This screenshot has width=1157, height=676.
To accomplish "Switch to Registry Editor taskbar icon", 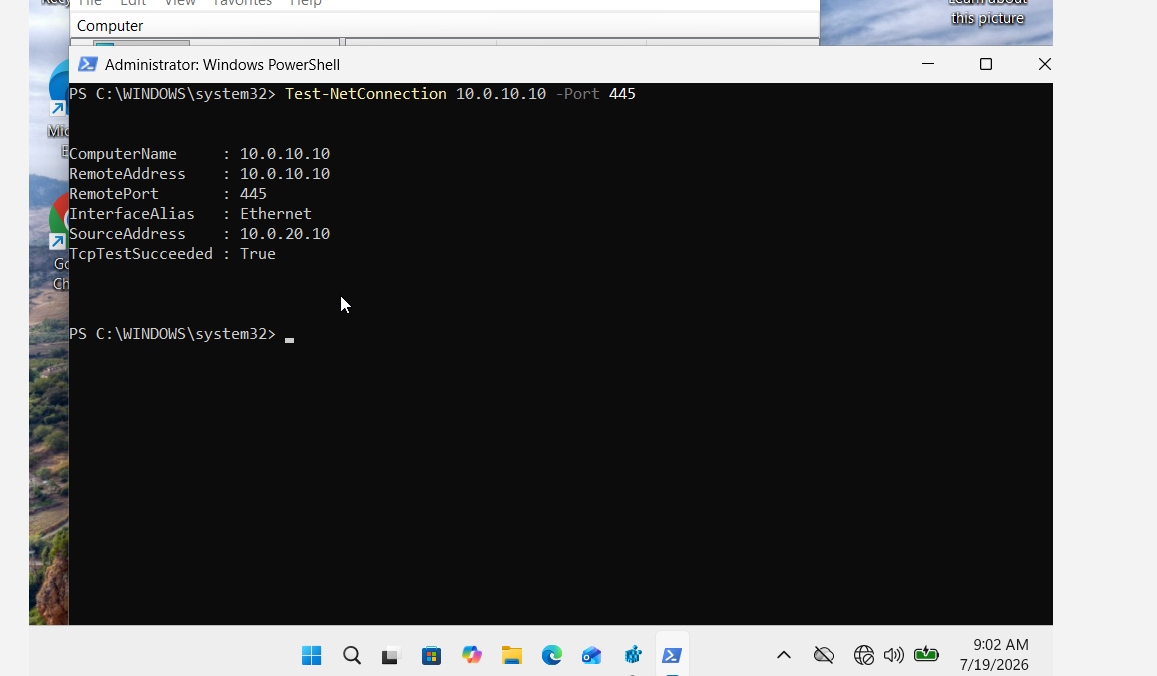I will coord(632,655).
